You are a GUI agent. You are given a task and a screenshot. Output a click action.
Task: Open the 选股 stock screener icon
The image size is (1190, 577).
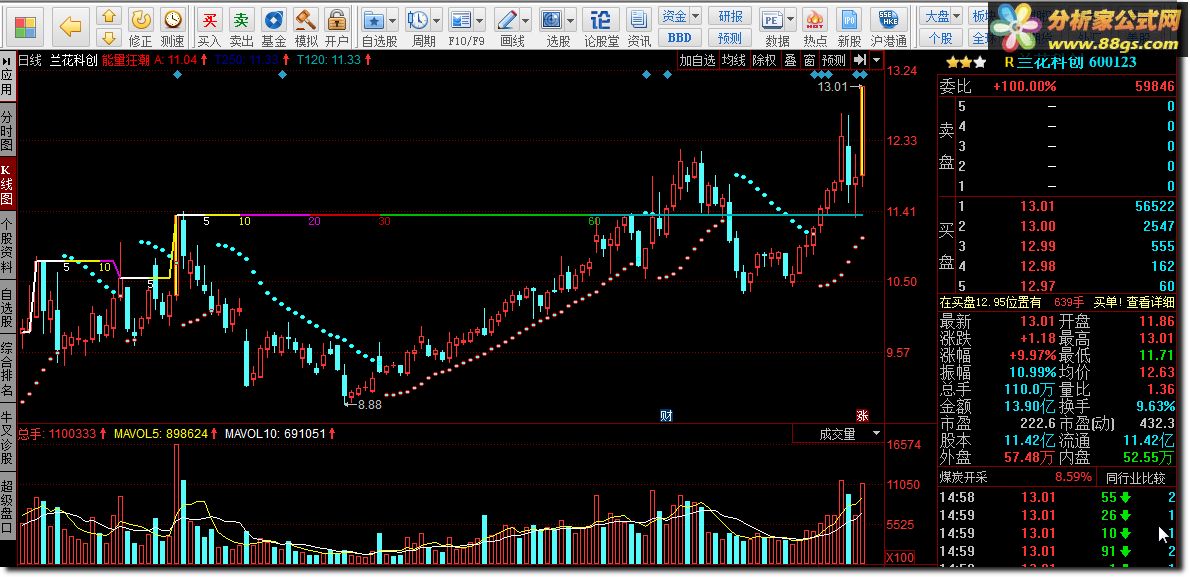coord(553,20)
